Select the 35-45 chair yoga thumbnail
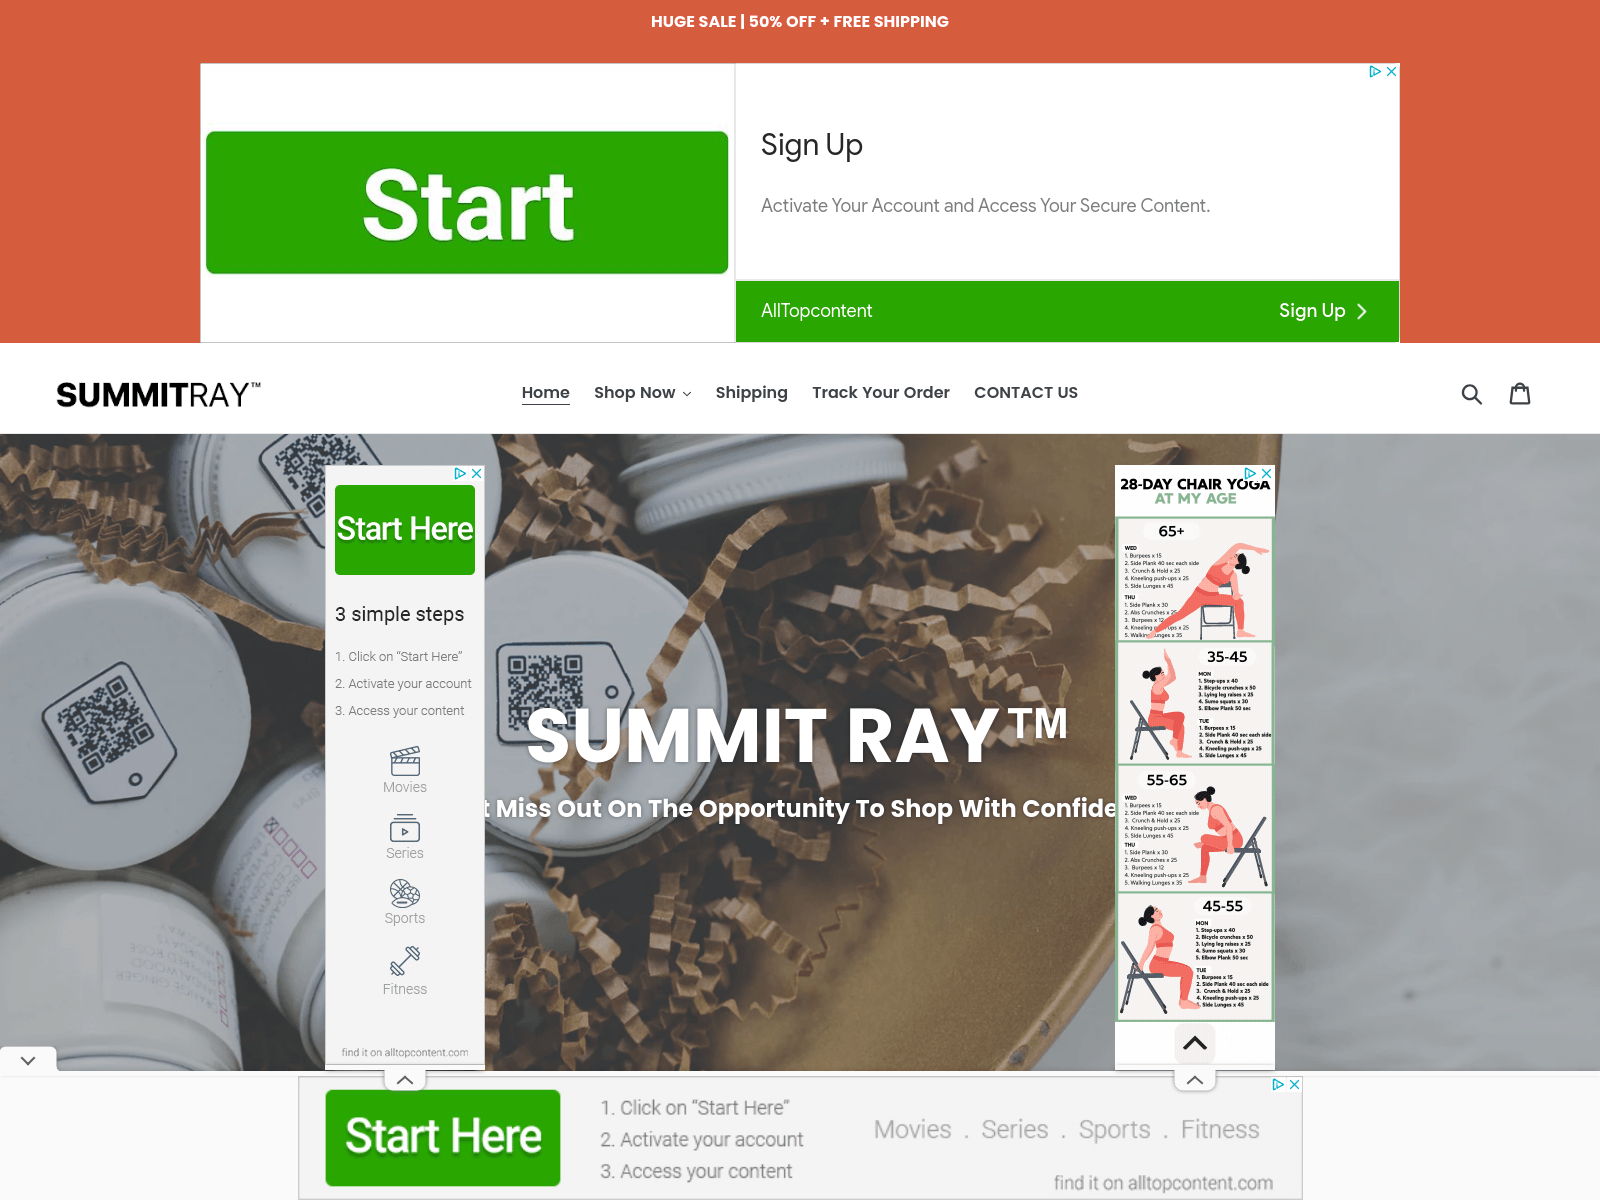Viewport: 1600px width, 1200px height. [x=1195, y=703]
